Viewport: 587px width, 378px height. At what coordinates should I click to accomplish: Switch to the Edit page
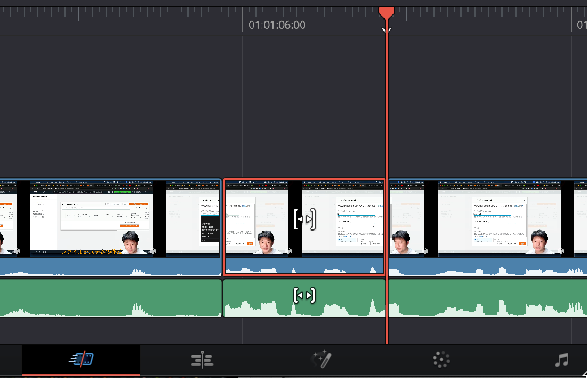click(202, 360)
